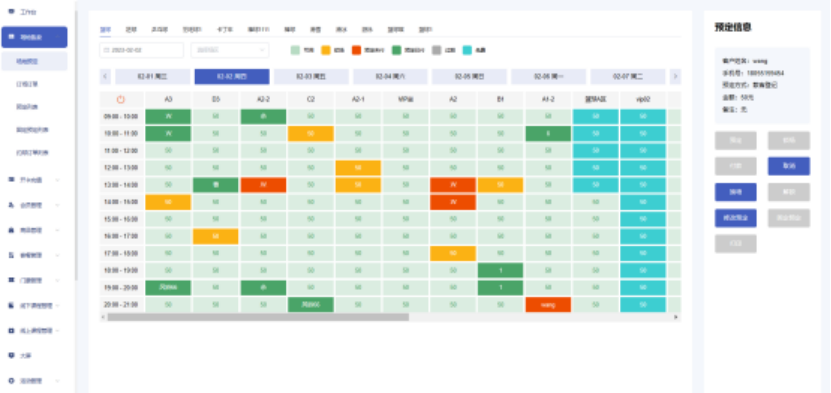Select the red wang cell at 20:00 - 21:00
This screenshot has width=831, height=393.
[548, 305]
